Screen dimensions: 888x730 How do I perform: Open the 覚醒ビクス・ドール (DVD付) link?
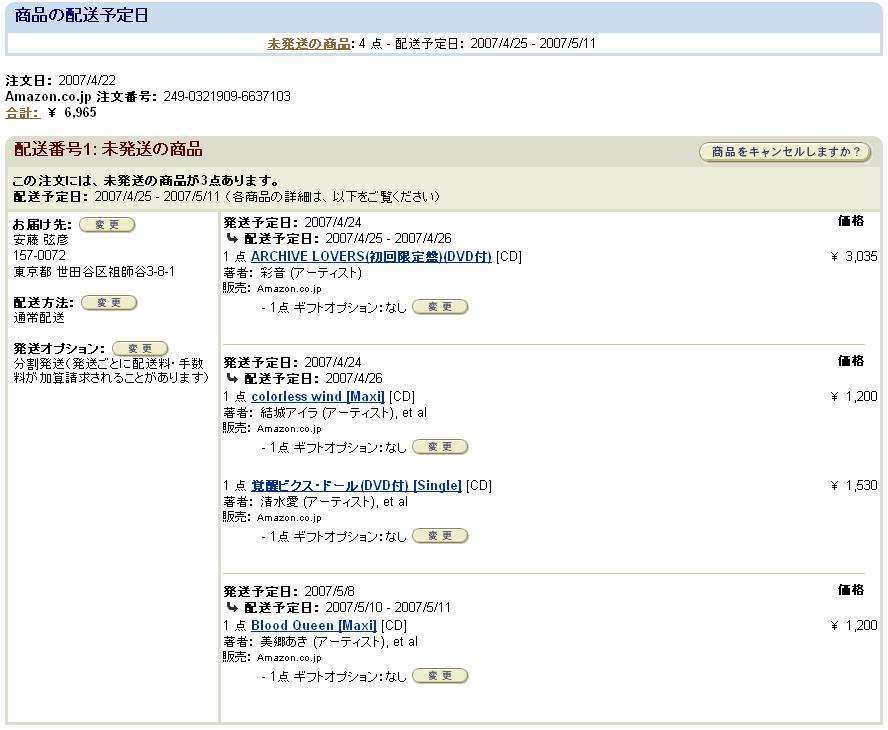pos(356,486)
